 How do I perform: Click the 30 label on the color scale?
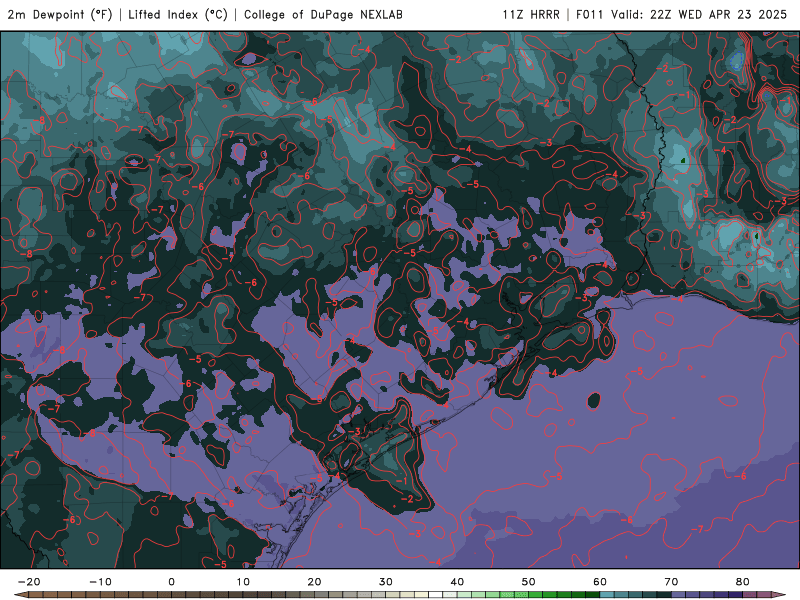[386, 582]
